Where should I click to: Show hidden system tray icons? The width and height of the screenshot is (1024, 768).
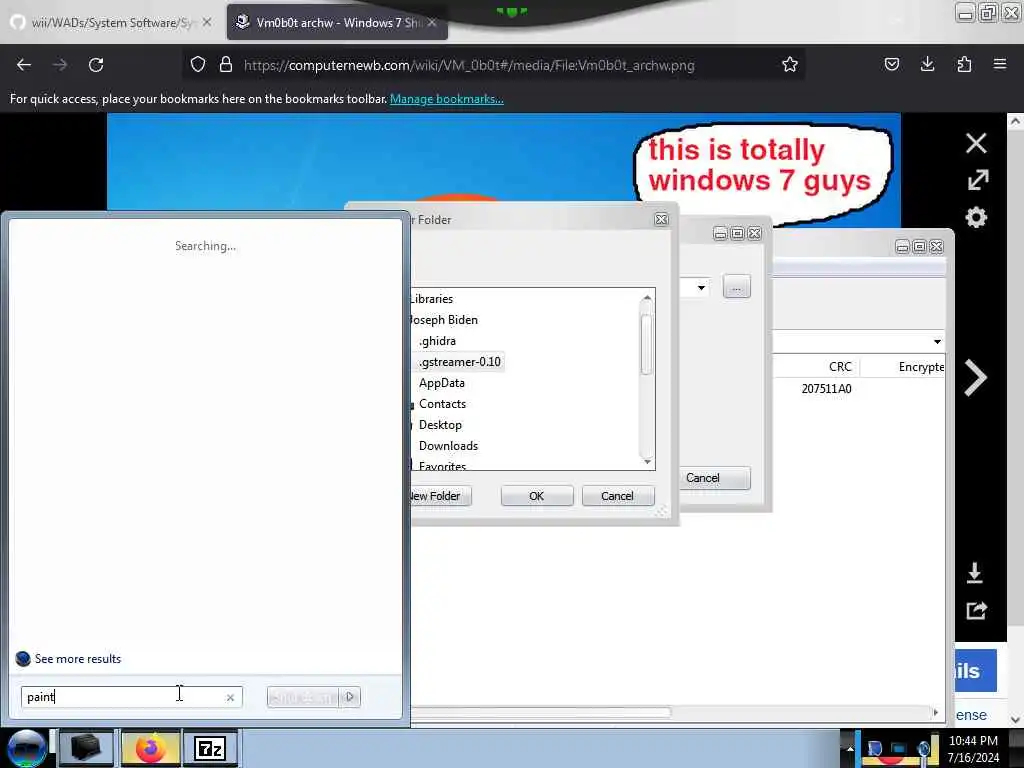(x=850, y=749)
